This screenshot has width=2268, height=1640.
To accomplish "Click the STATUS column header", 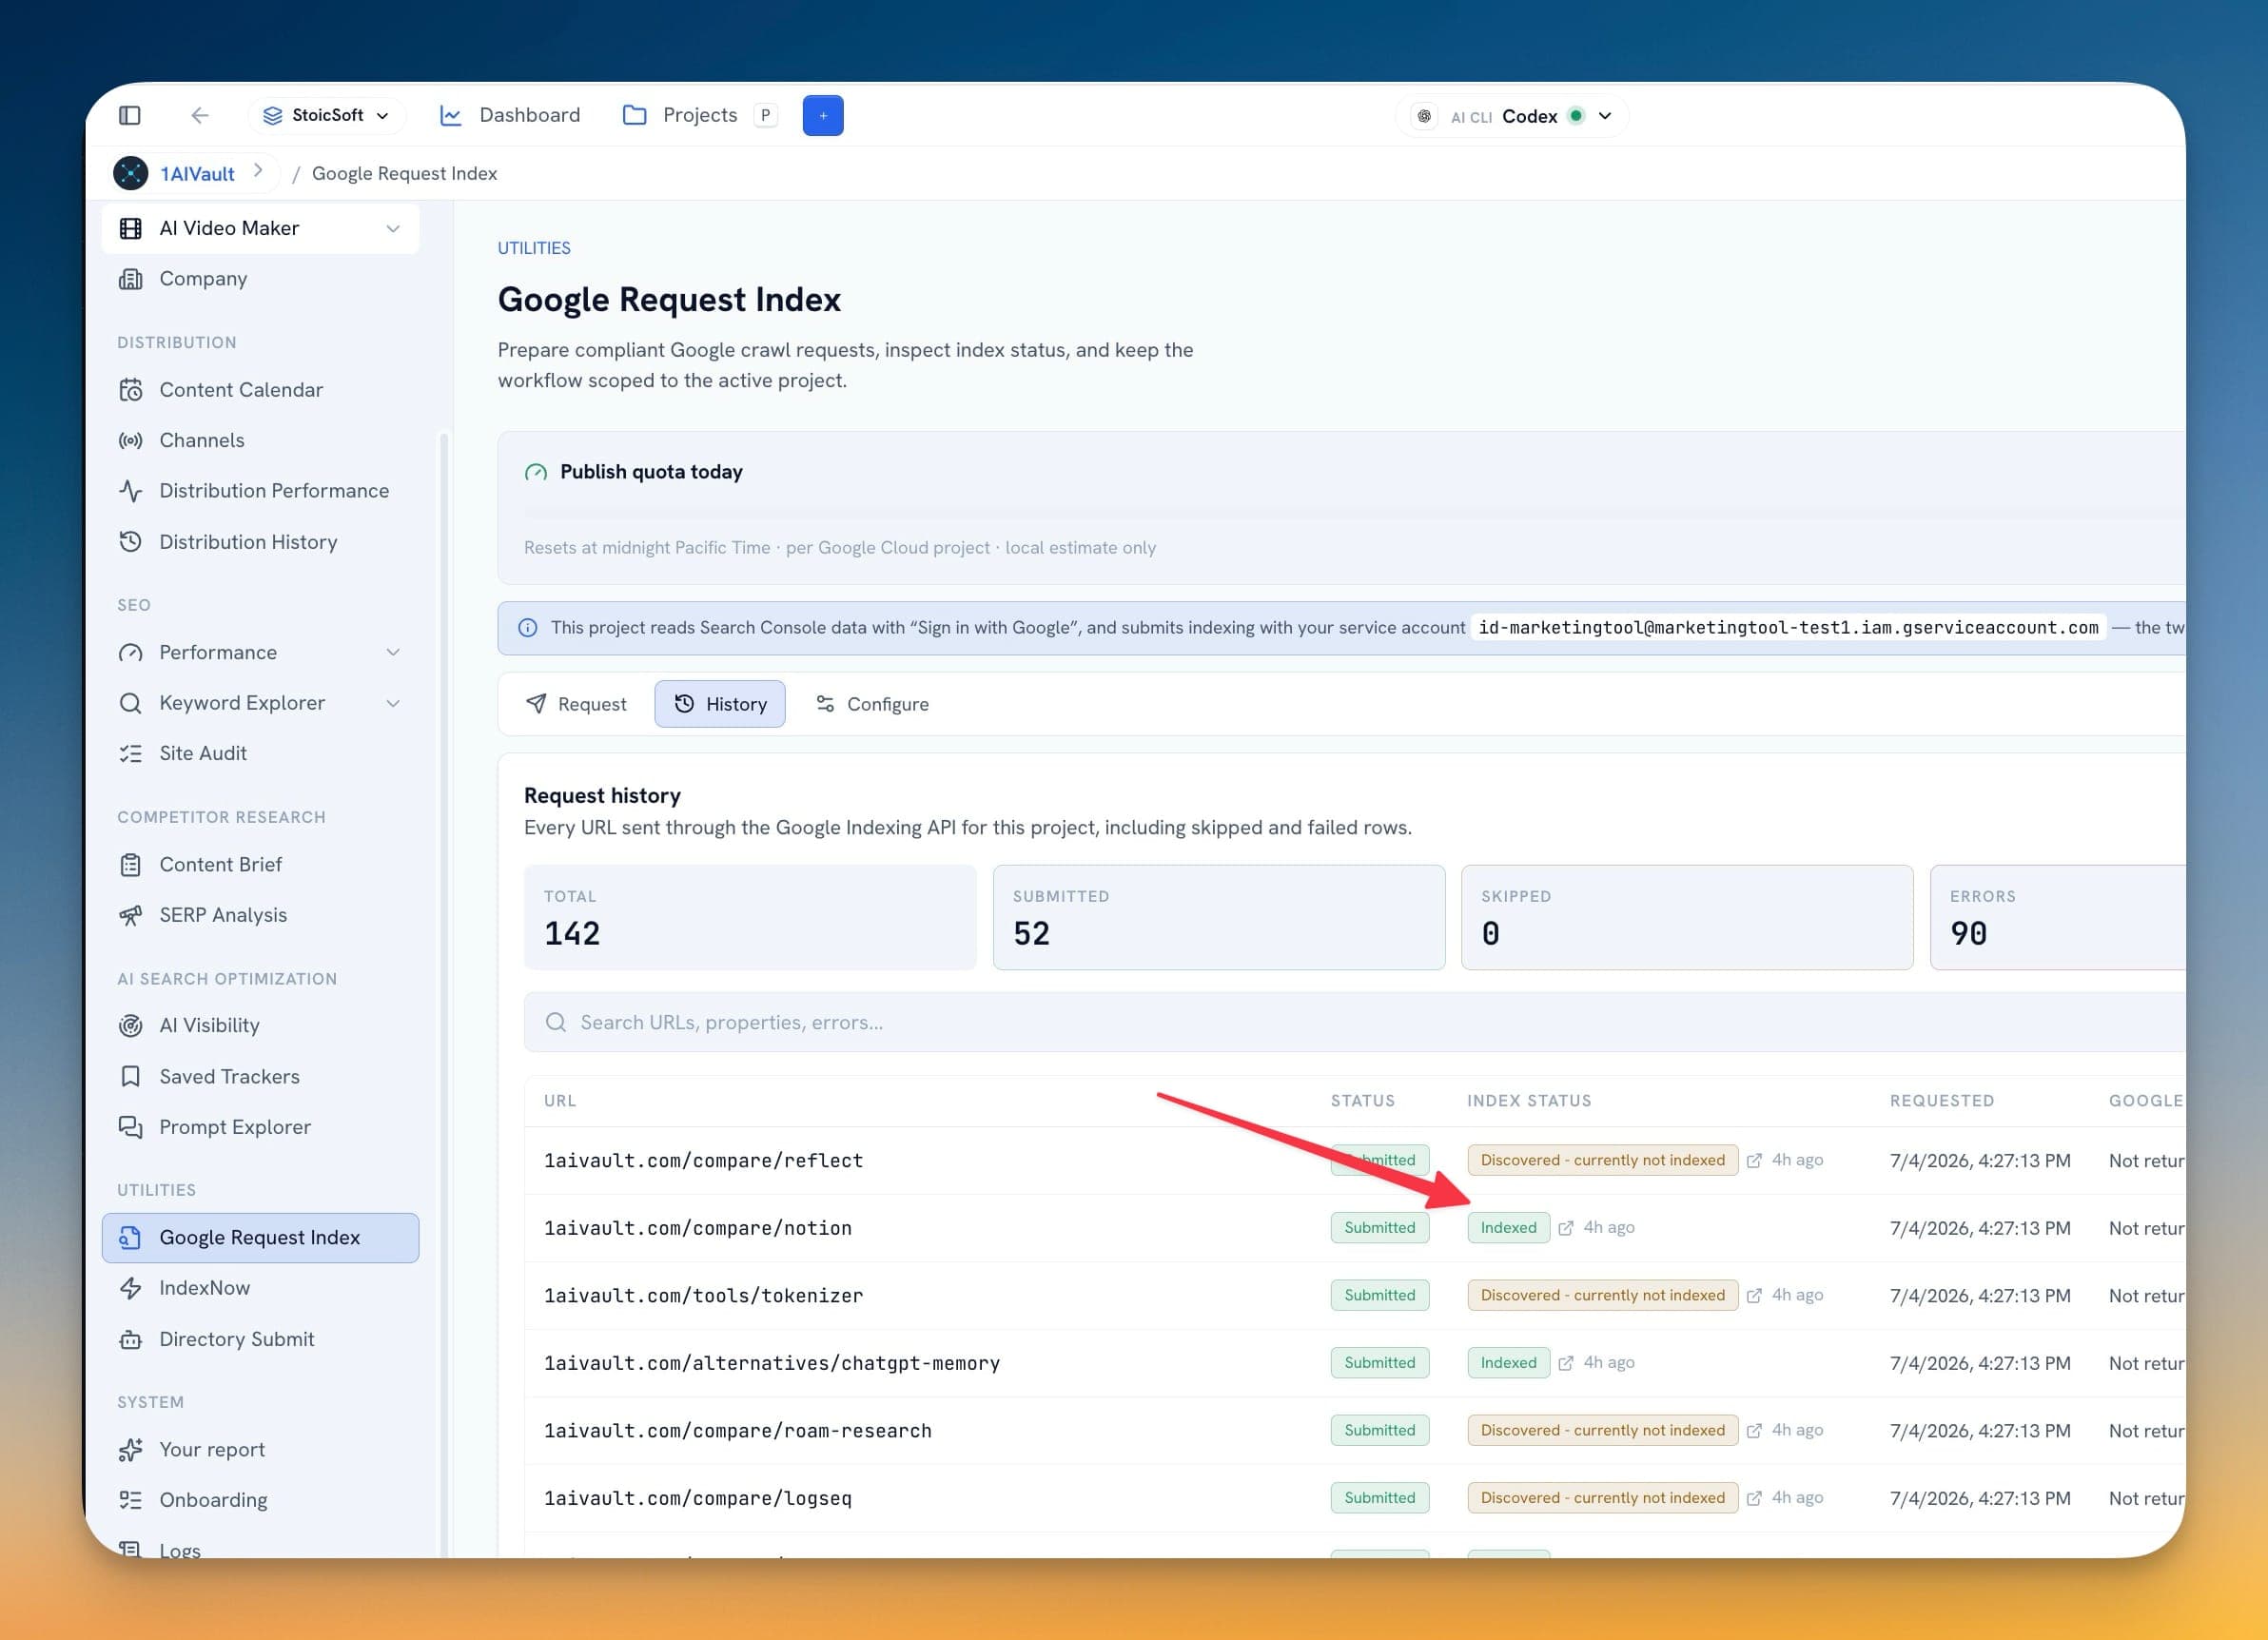I will (x=1362, y=1101).
